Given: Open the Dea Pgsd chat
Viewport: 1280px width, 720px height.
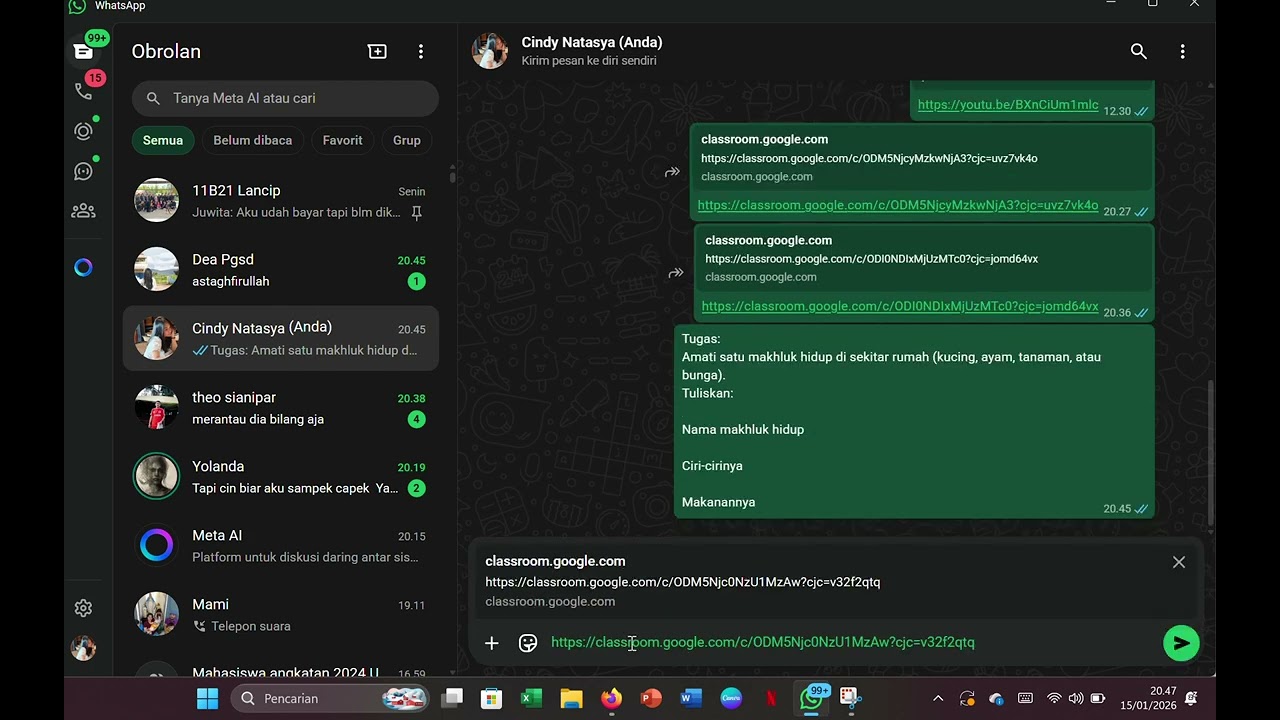Looking at the screenshot, I should pyautogui.click(x=281, y=270).
